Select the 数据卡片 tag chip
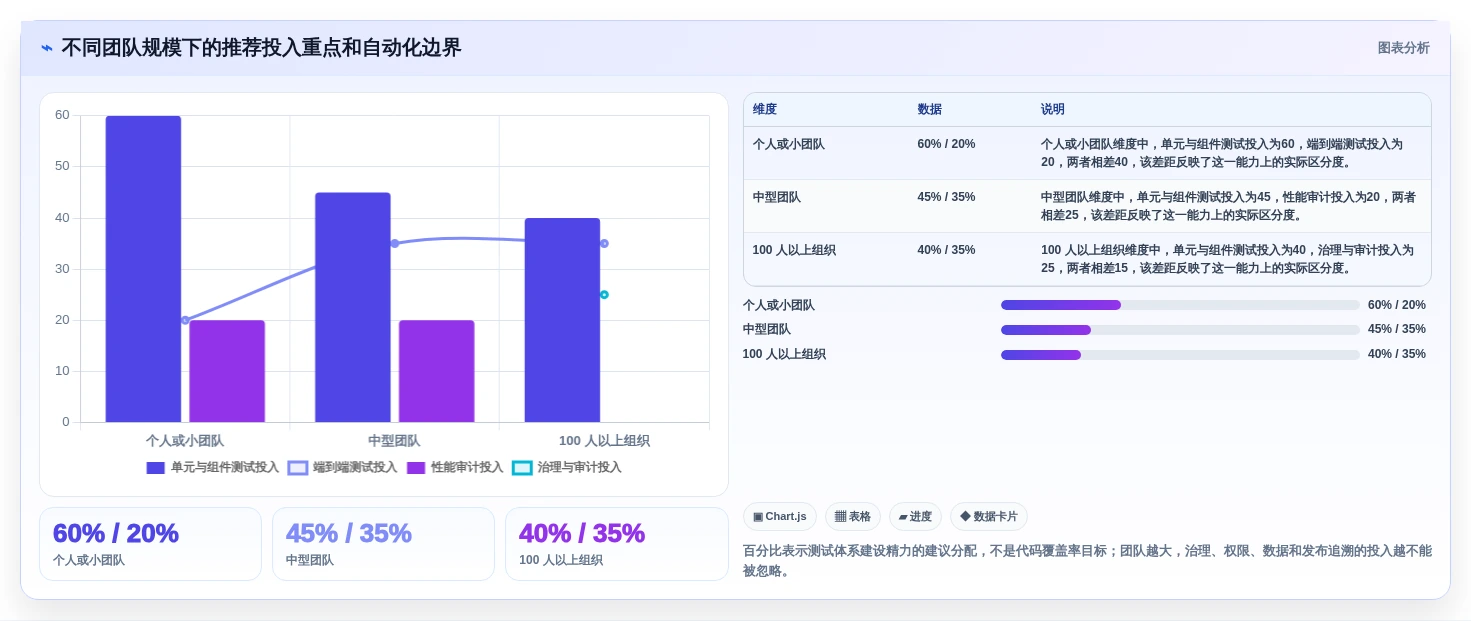Screen dimensions: 1471x621 (988, 517)
